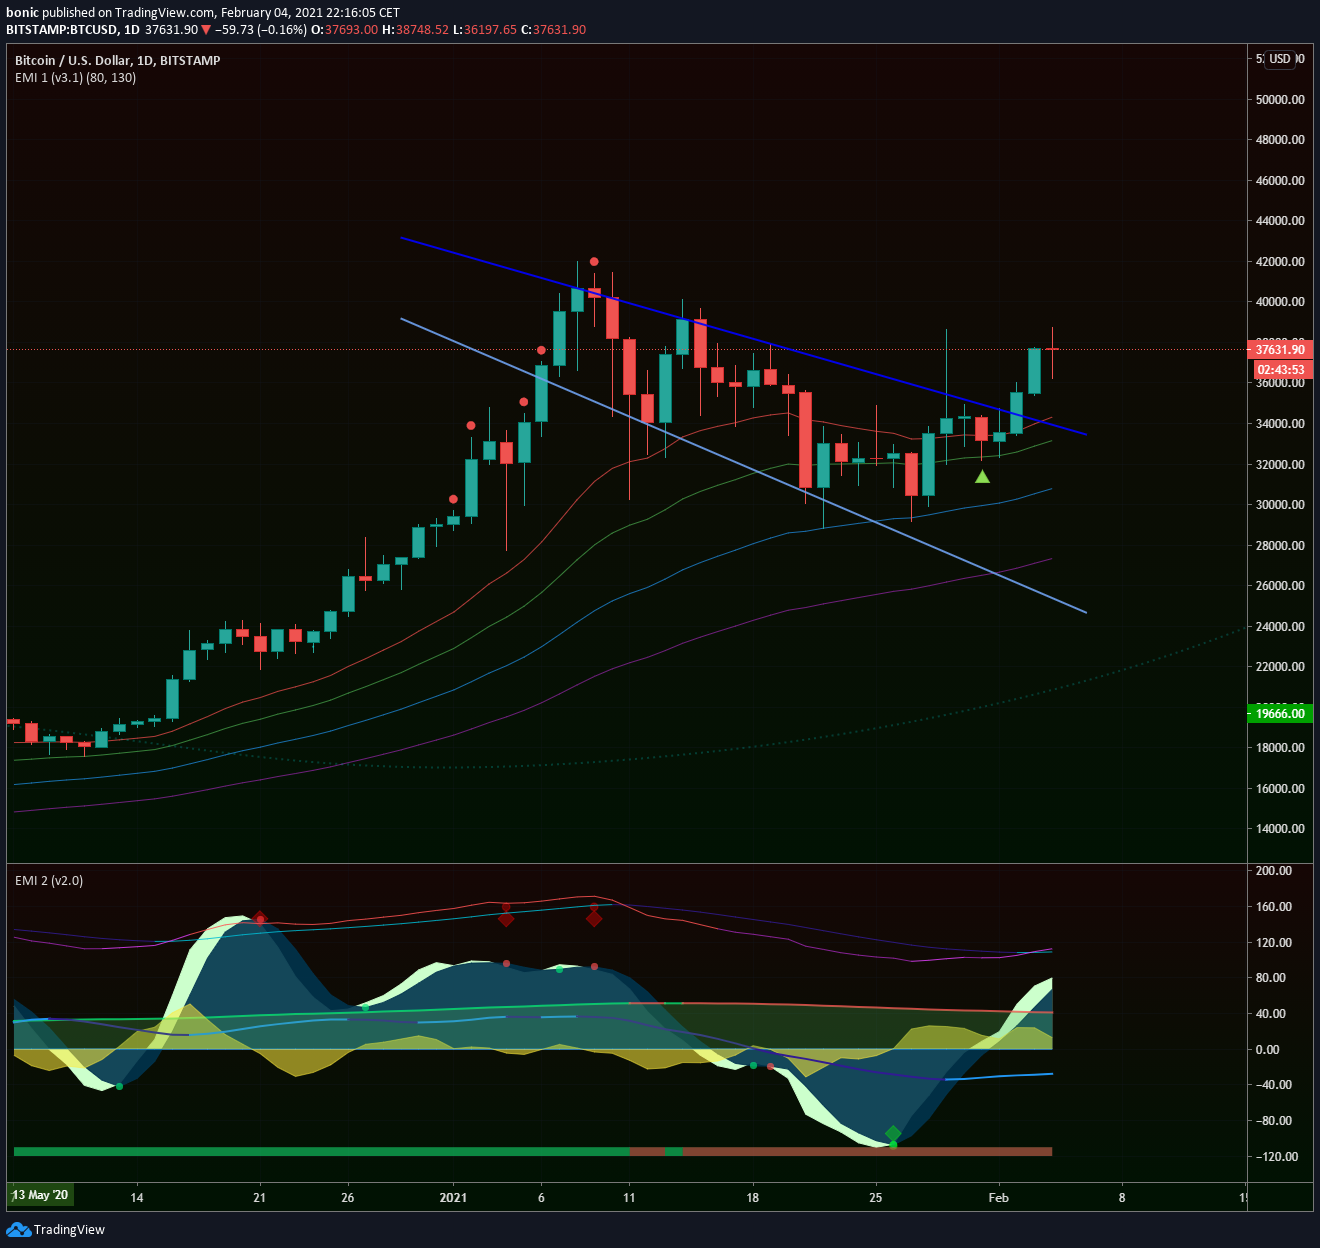This screenshot has height=1248, width=1320.
Task: Select the EMI 2 (v2.0) indicator label
Action: click(49, 880)
